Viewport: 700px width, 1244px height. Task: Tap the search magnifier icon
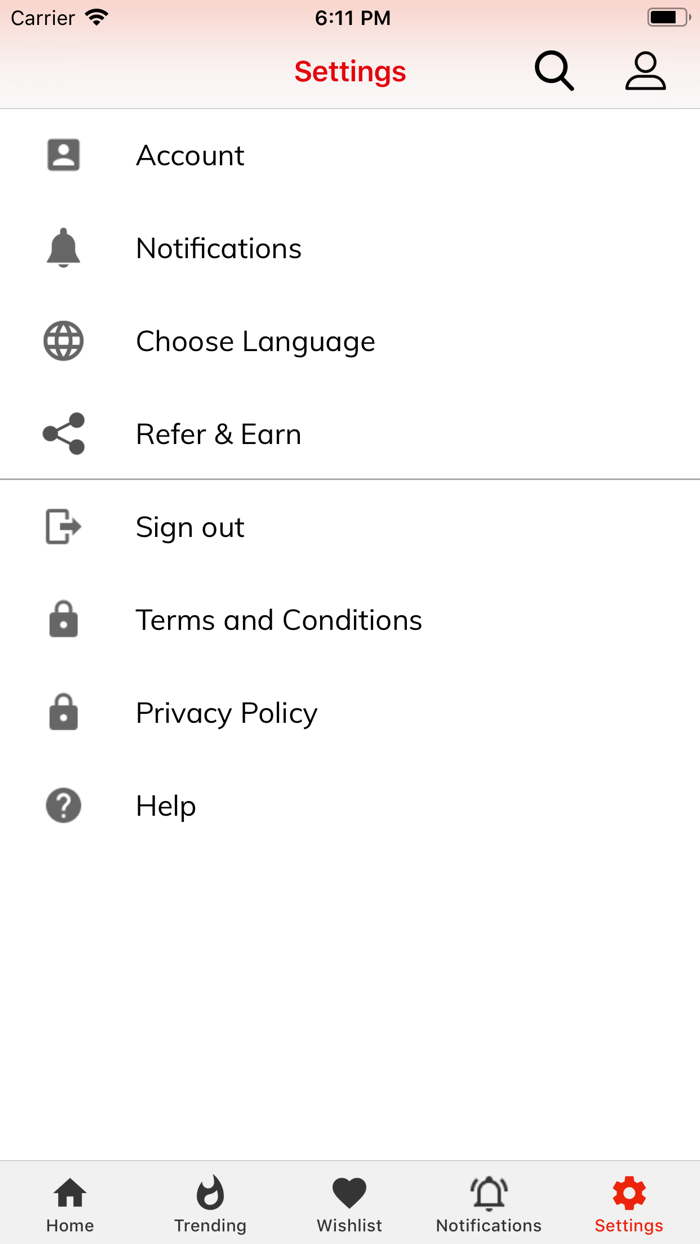(x=554, y=71)
